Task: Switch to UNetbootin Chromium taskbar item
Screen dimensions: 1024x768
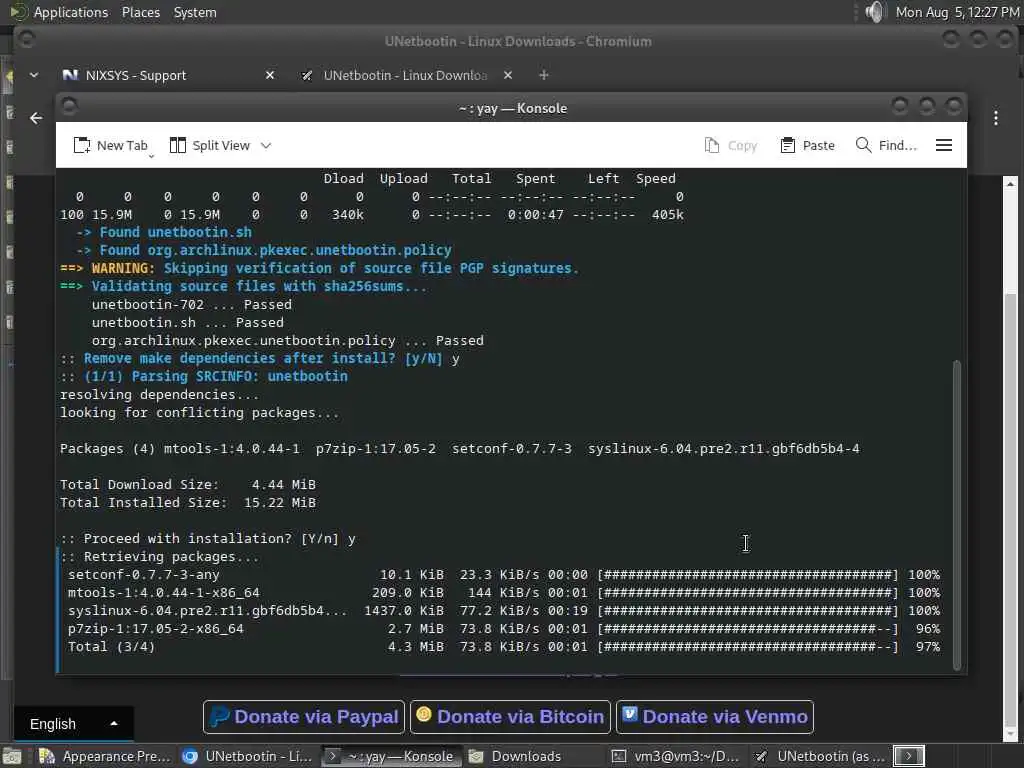Action: [x=247, y=756]
